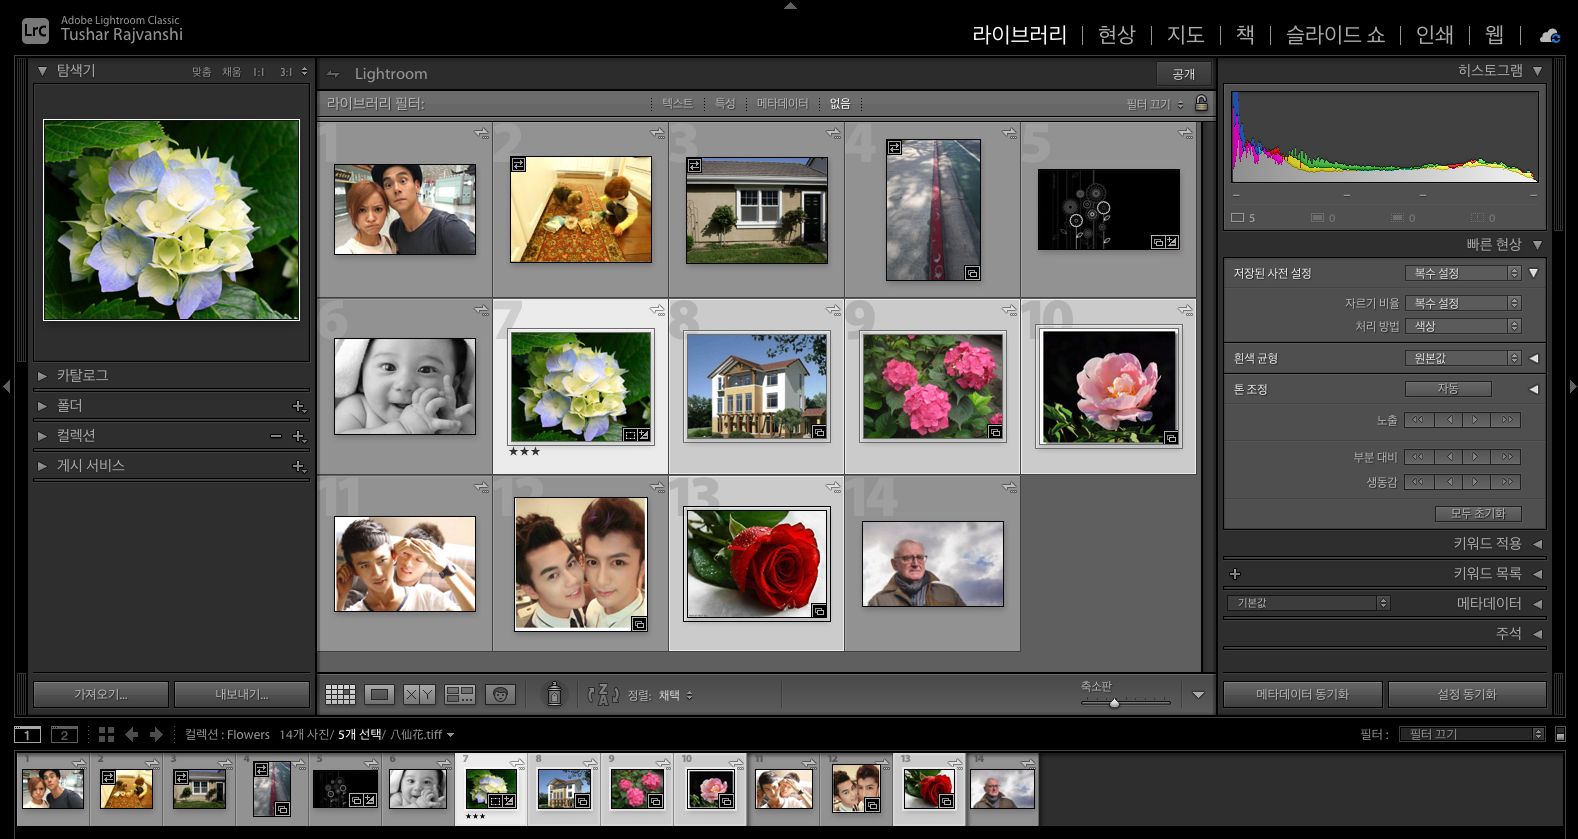Open the 라이브러리 module

tap(1019, 35)
